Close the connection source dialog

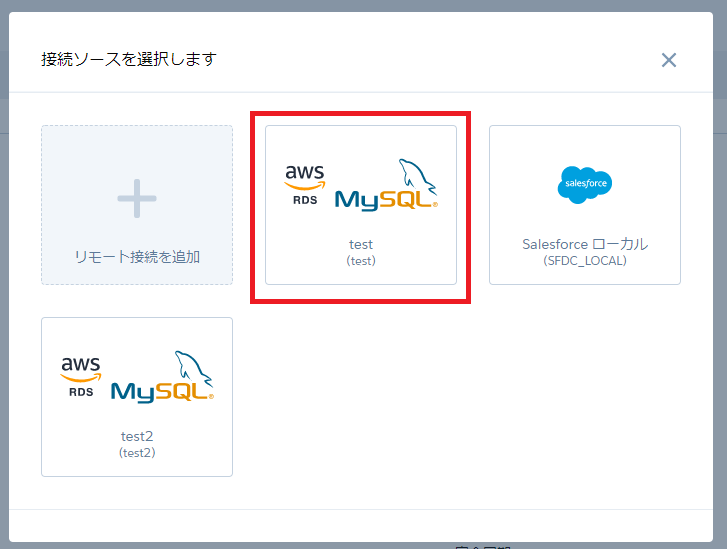[x=669, y=60]
